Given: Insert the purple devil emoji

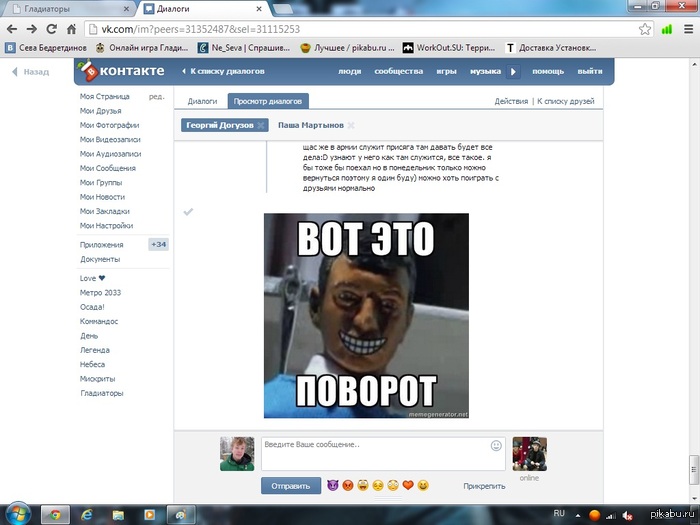Looking at the screenshot, I should (333, 485).
